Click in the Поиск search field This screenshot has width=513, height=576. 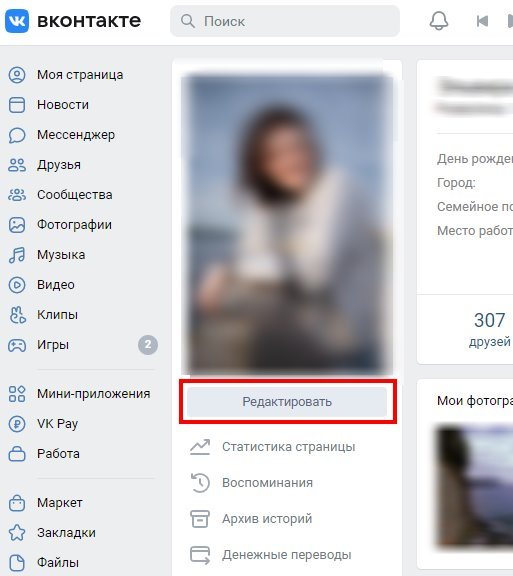285,21
